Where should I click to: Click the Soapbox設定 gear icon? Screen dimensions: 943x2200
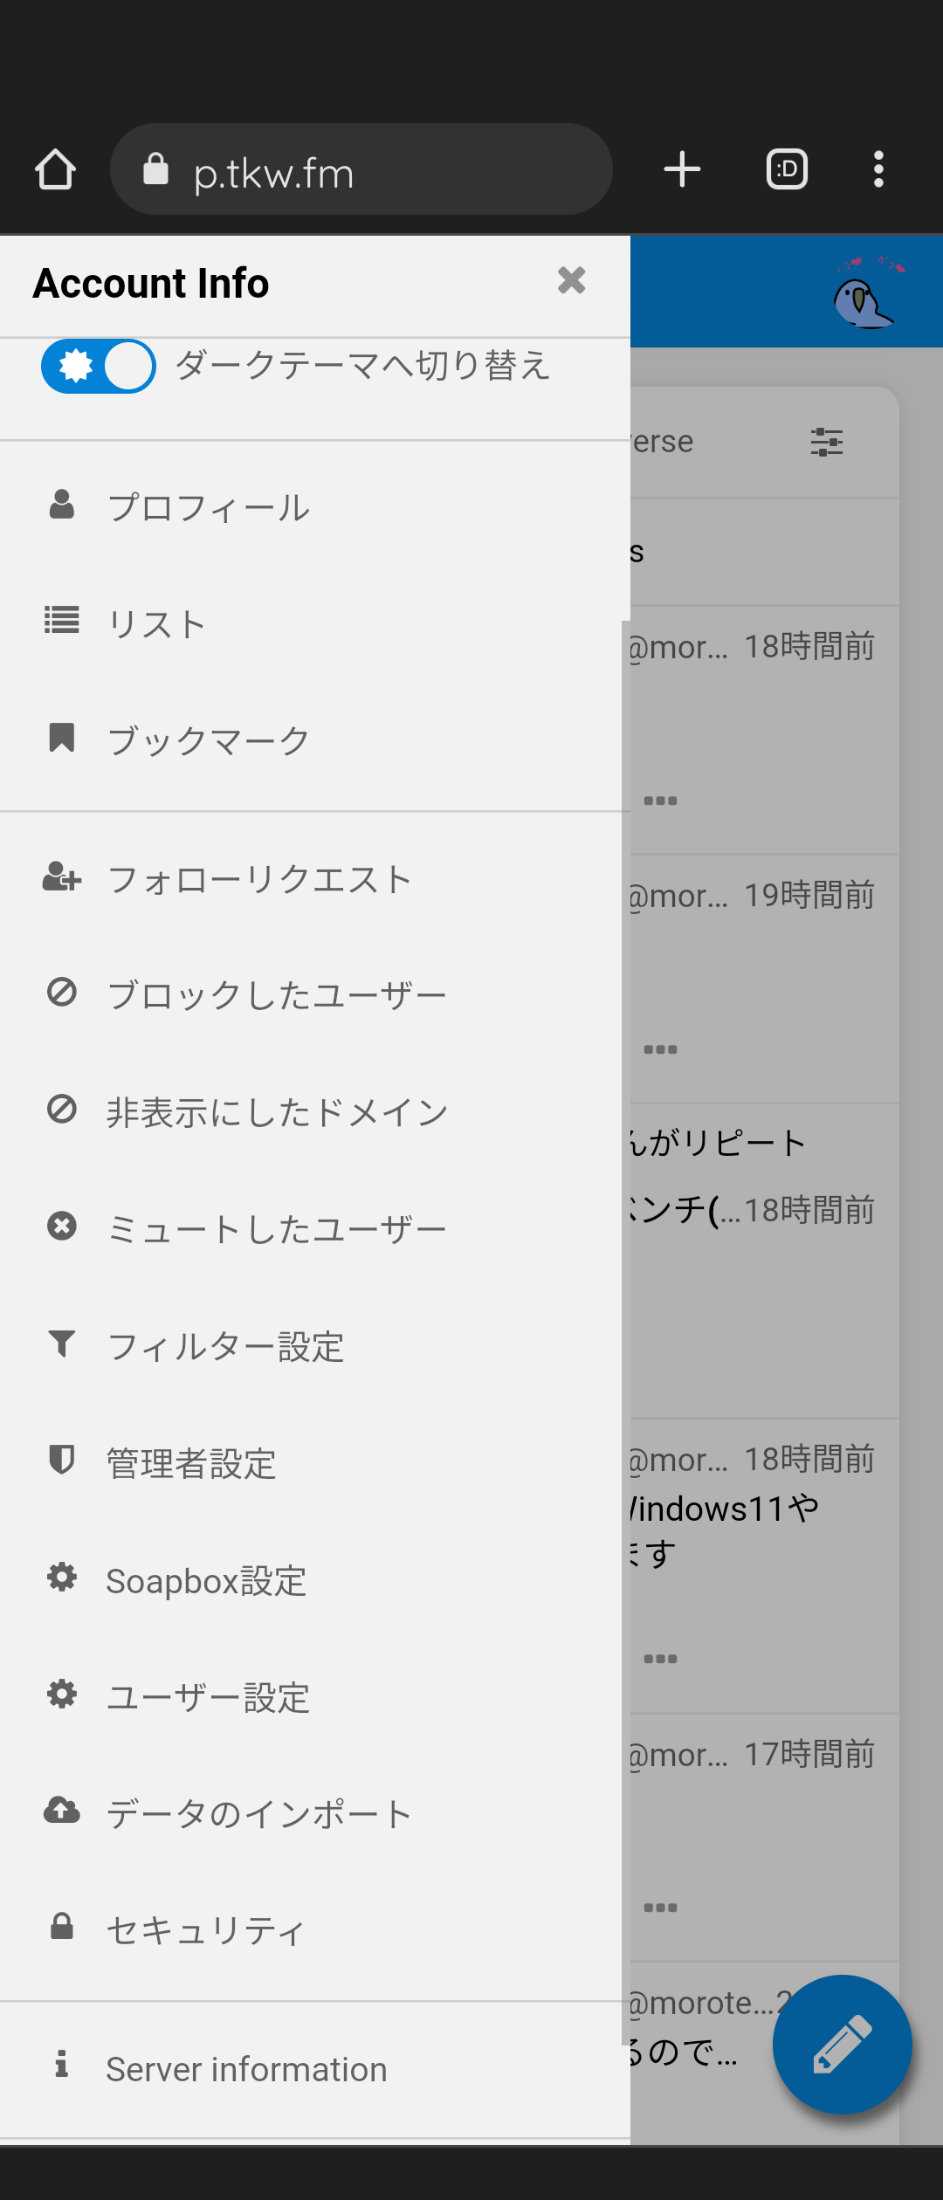coord(62,1578)
